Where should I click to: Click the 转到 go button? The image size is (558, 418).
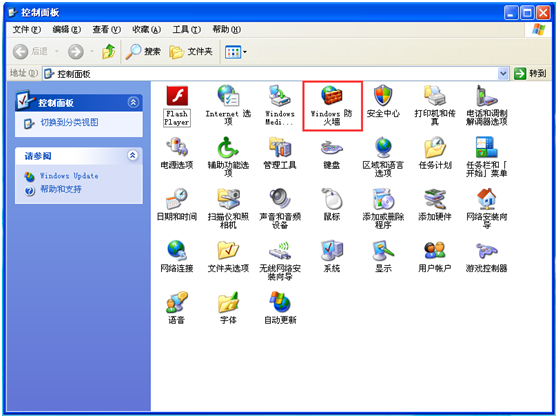[530, 74]
